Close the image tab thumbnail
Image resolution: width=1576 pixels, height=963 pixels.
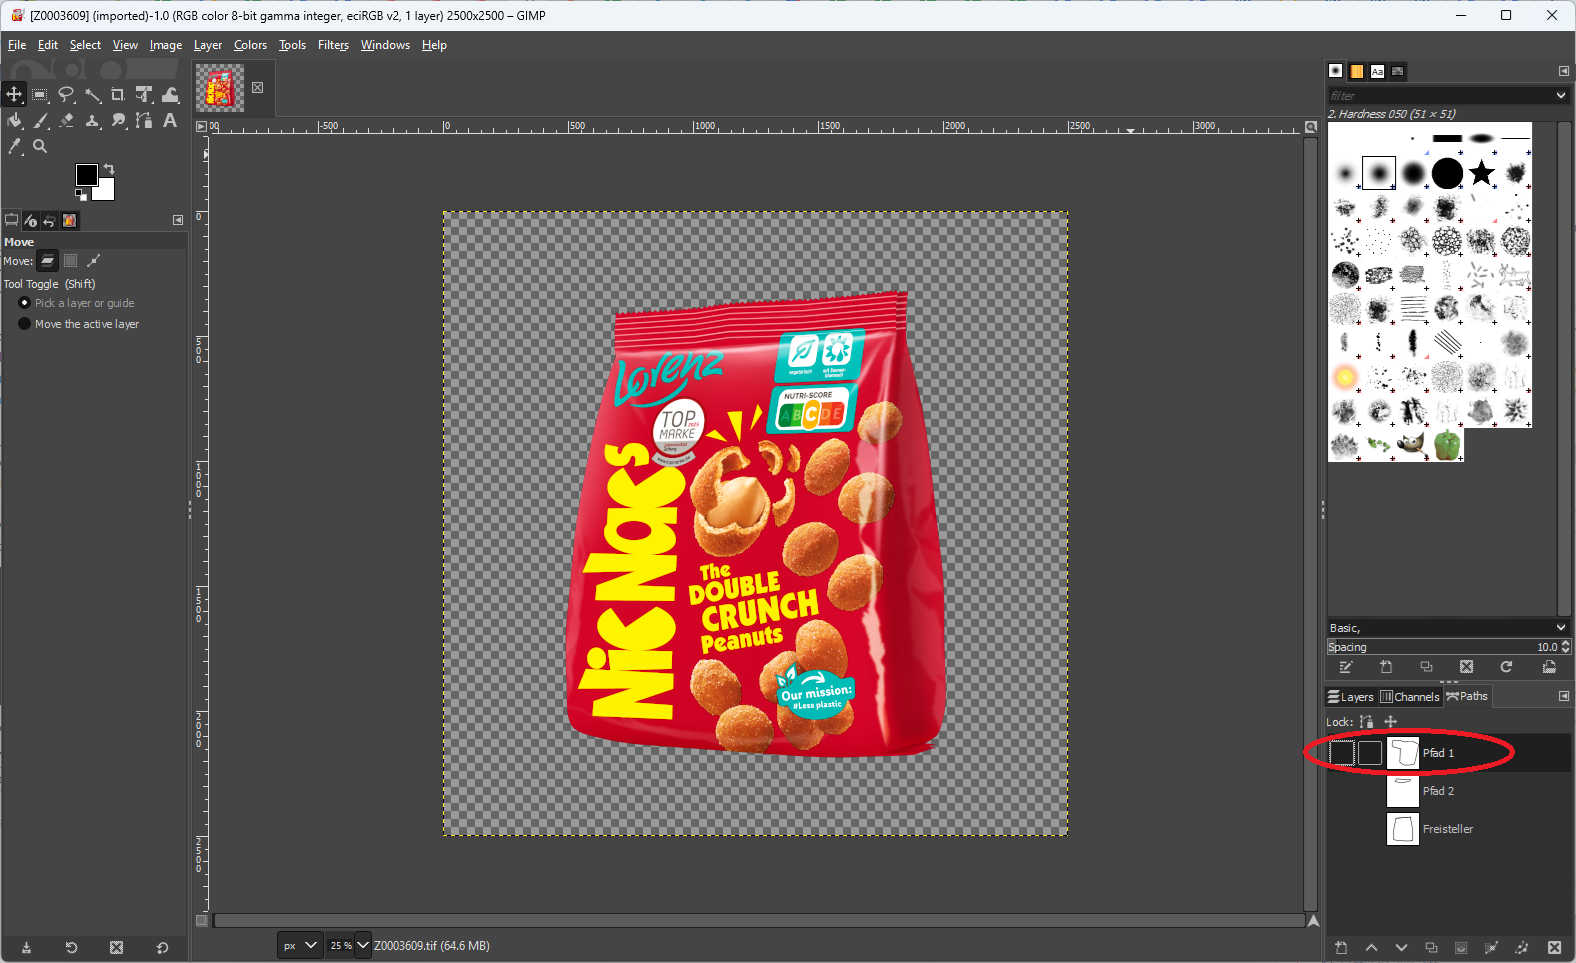click(257, 88)
